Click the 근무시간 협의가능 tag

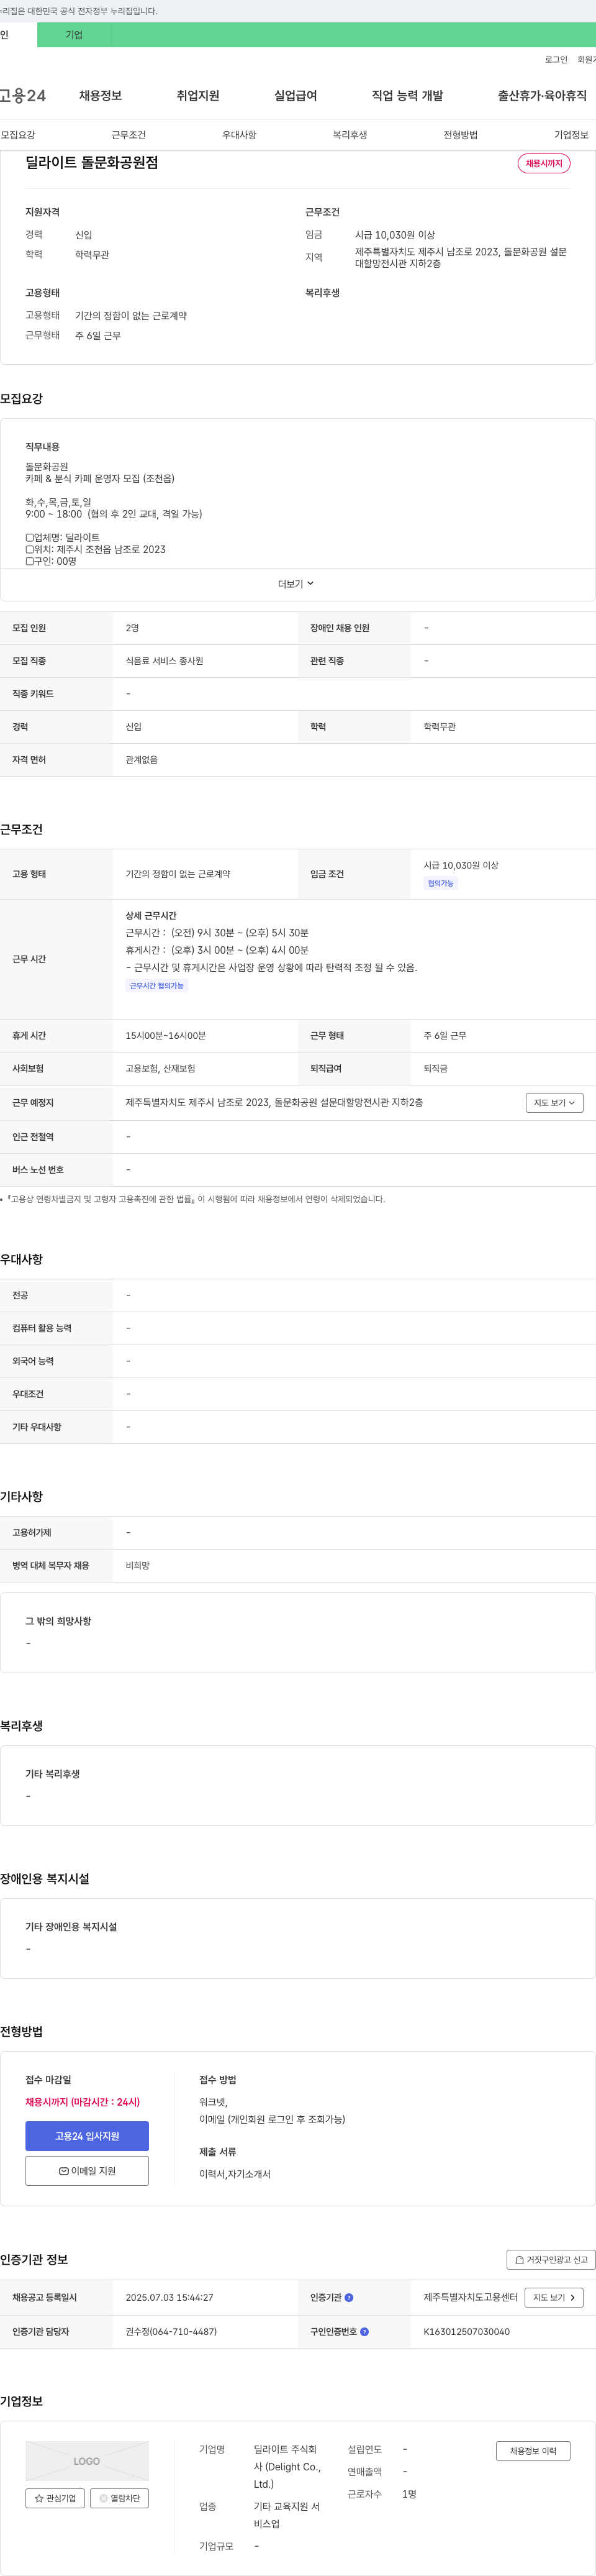tap(156, 986)
